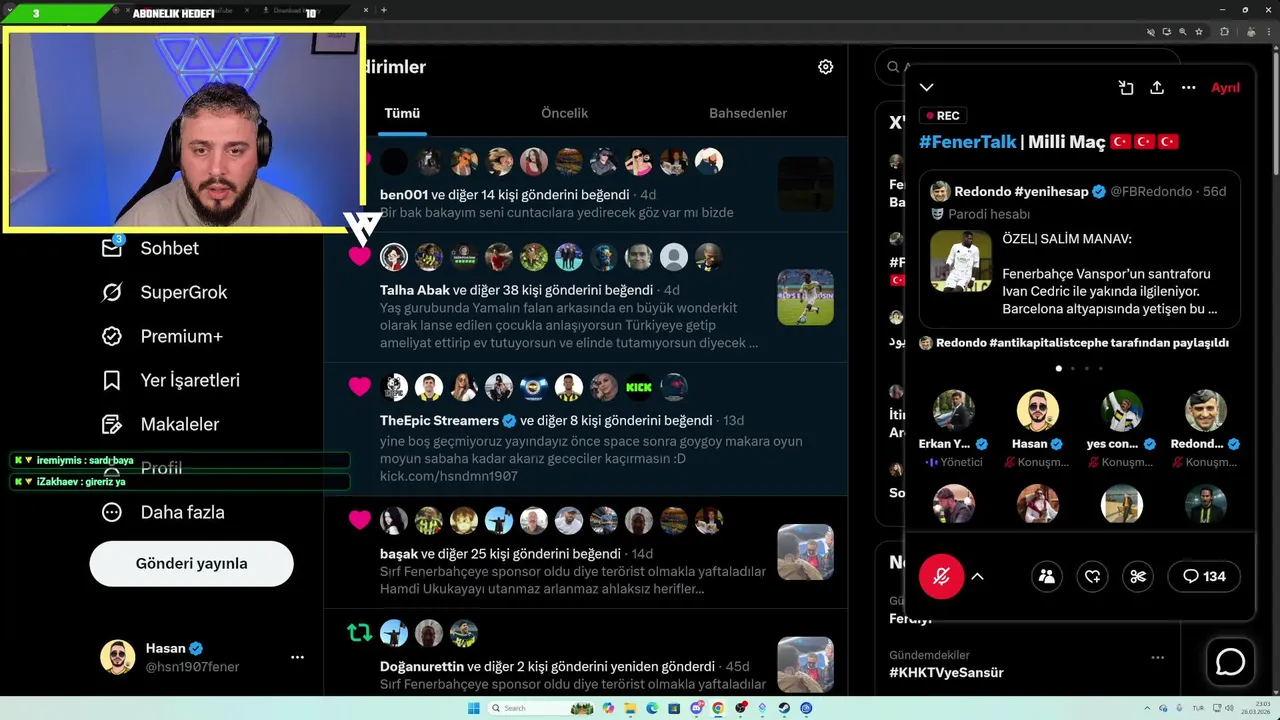
Task: Open notification settings gear icon
Action: [825, 67]
